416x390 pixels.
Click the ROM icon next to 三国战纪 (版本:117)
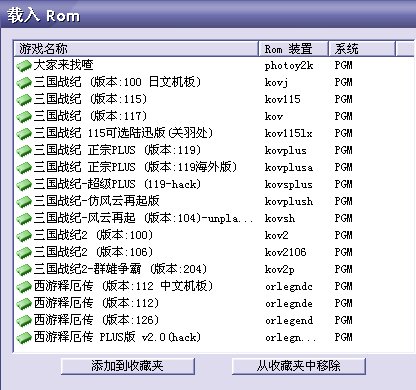[x=24, y=117]
